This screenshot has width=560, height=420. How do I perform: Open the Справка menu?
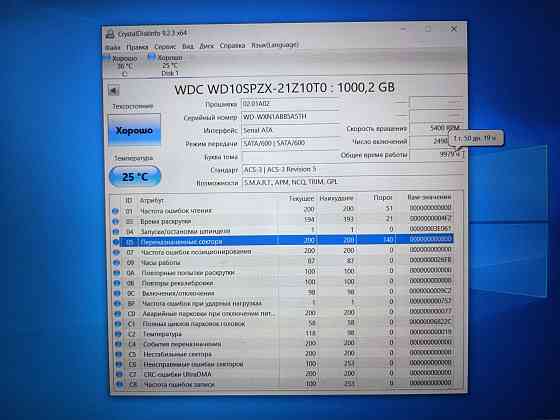(232, 46)
